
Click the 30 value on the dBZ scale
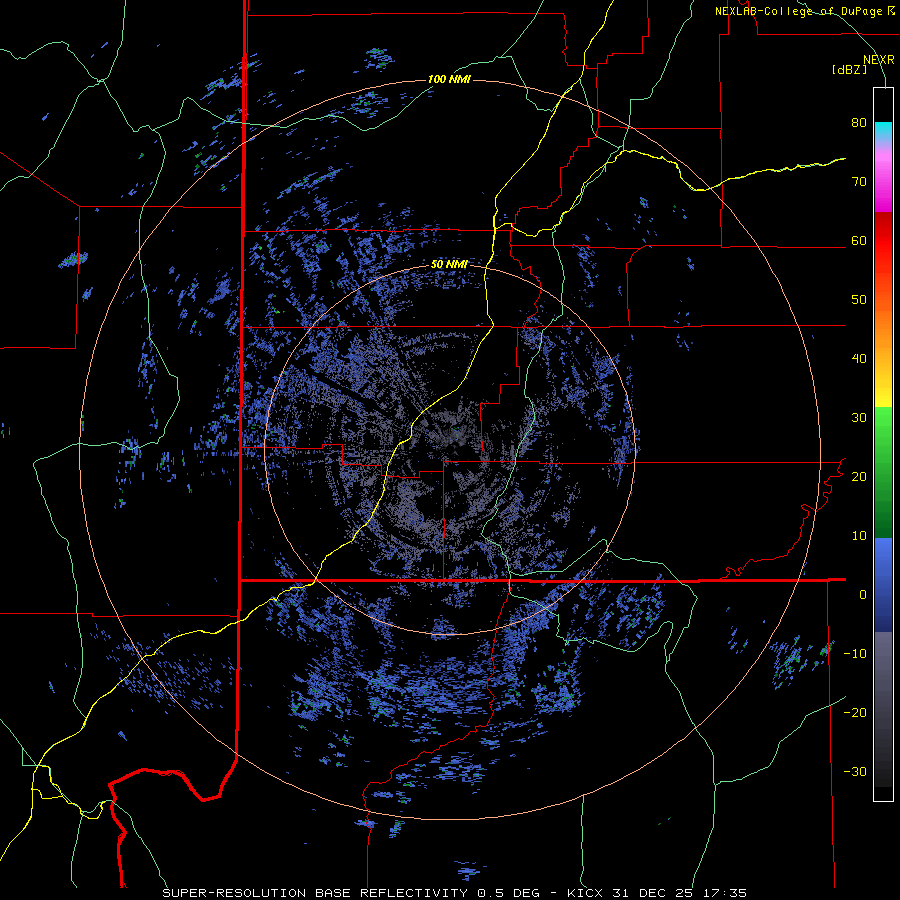pyautogui.click(x=859, y=418)
